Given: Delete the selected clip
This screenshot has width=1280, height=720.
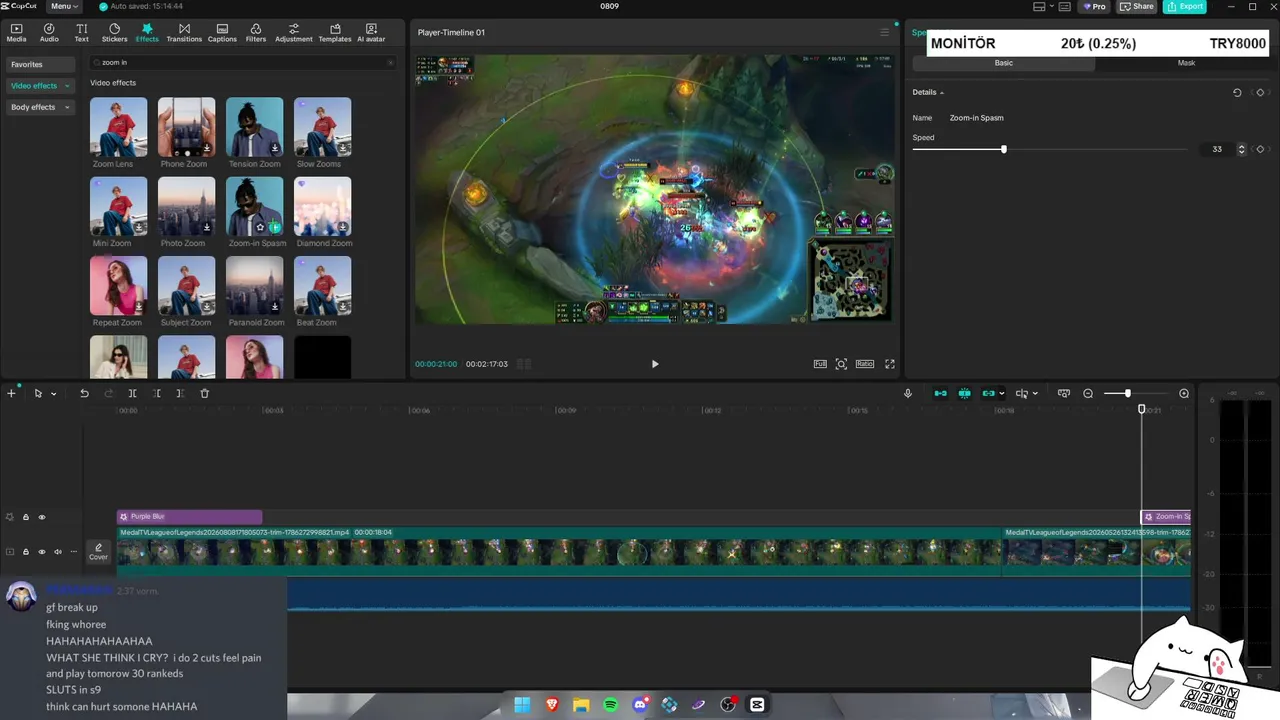Looking at the screenshot, I should point(205,393).
